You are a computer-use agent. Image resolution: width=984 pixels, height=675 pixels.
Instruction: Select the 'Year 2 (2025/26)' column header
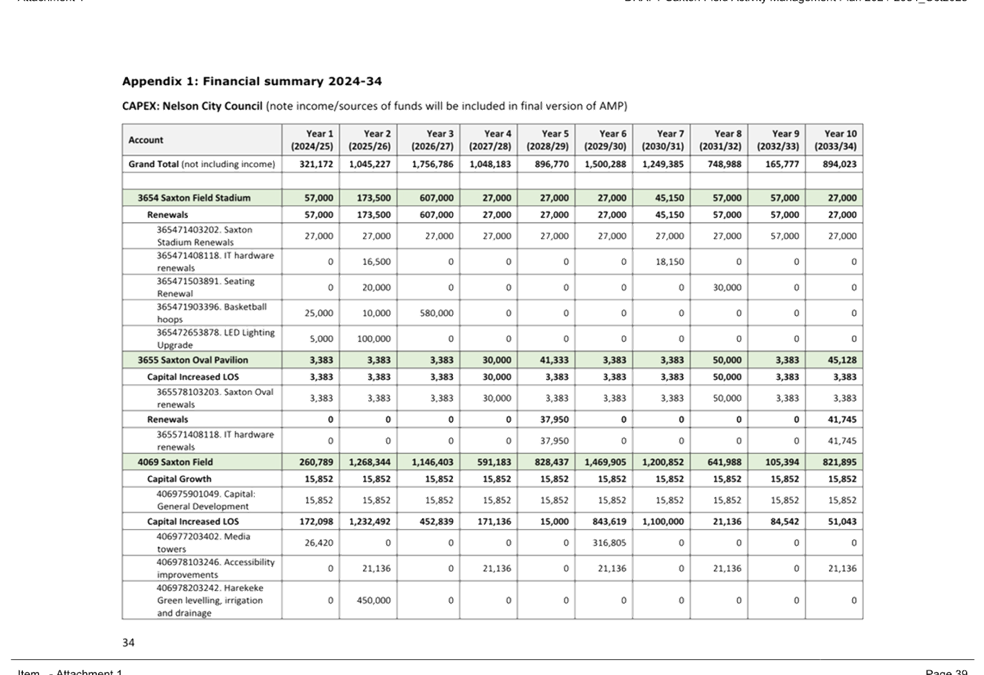pyautogui.click(x=370, y=140)
